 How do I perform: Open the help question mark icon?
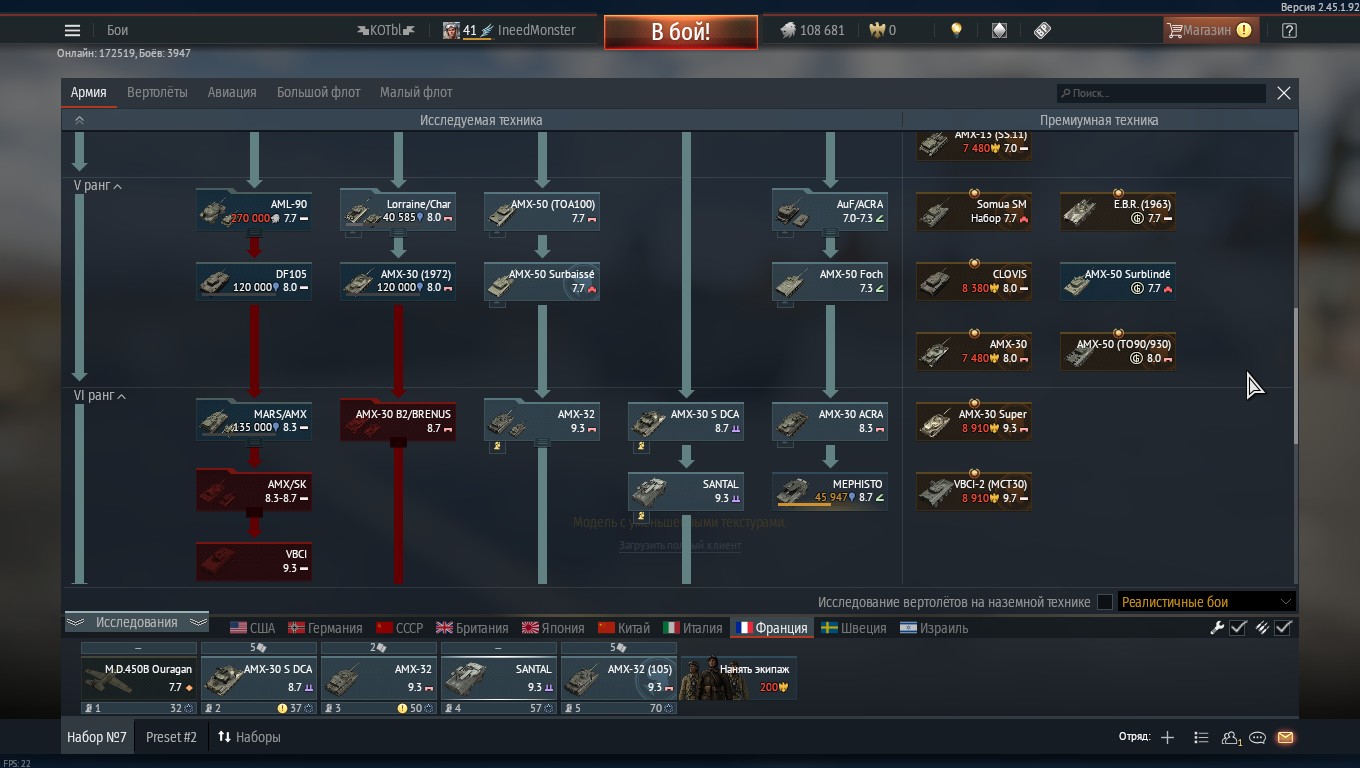pos(1289,30)
